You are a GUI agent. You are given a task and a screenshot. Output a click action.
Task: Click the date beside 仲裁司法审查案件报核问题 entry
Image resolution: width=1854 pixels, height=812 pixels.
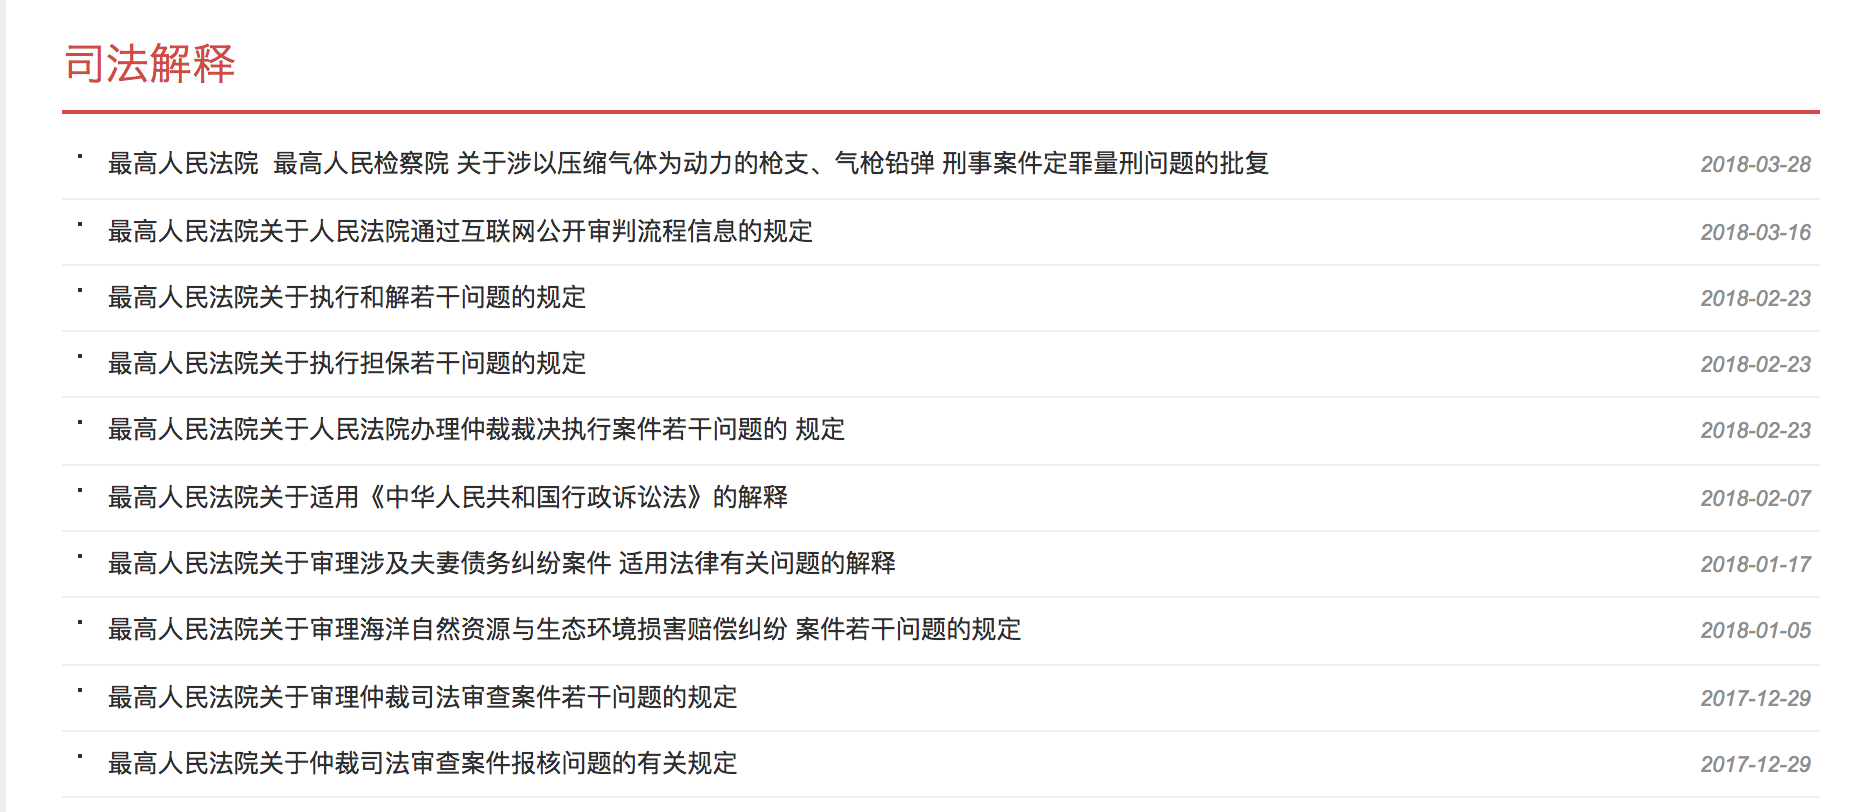[x=1755, y=764]
